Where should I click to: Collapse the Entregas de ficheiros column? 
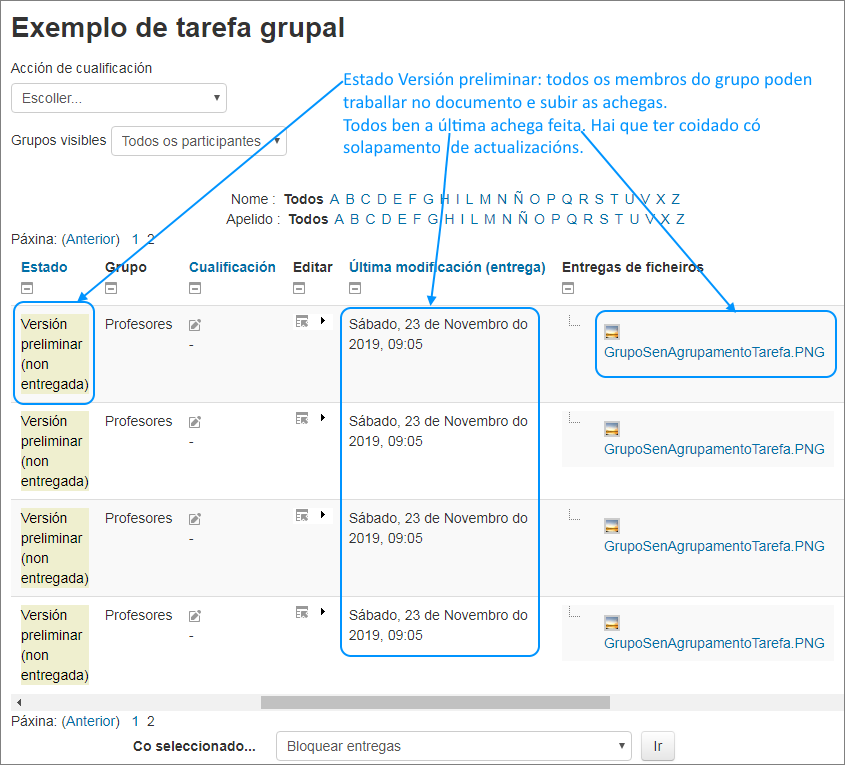click(567, 287)
